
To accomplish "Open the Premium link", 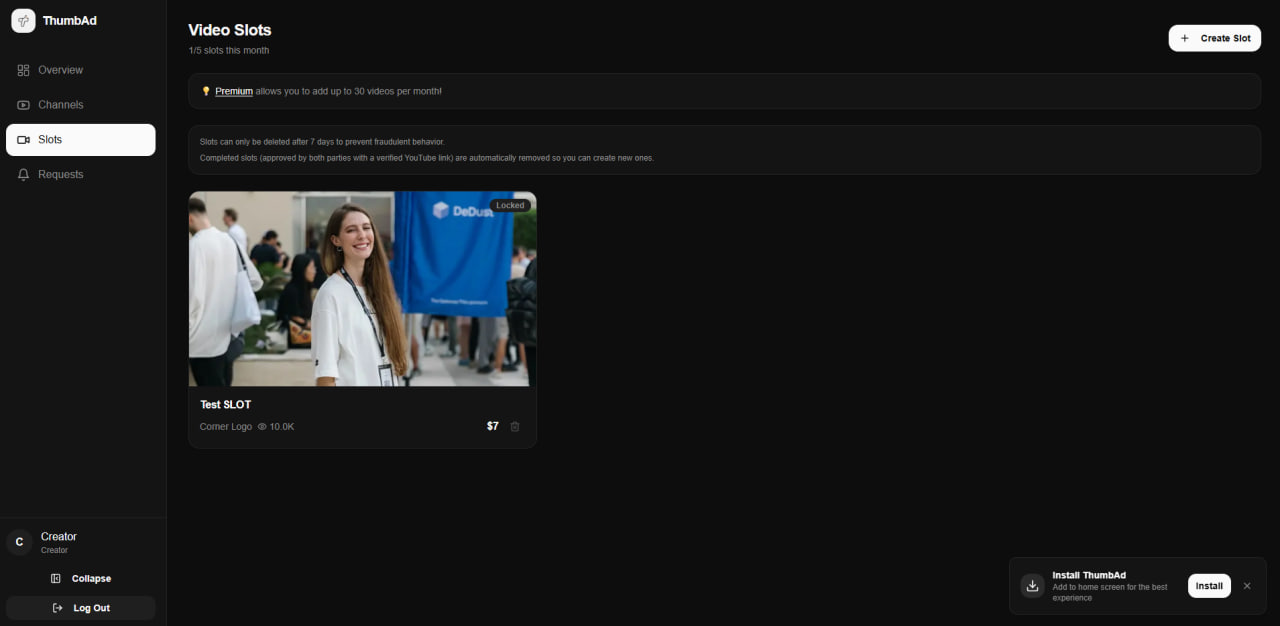I will 232,90.
